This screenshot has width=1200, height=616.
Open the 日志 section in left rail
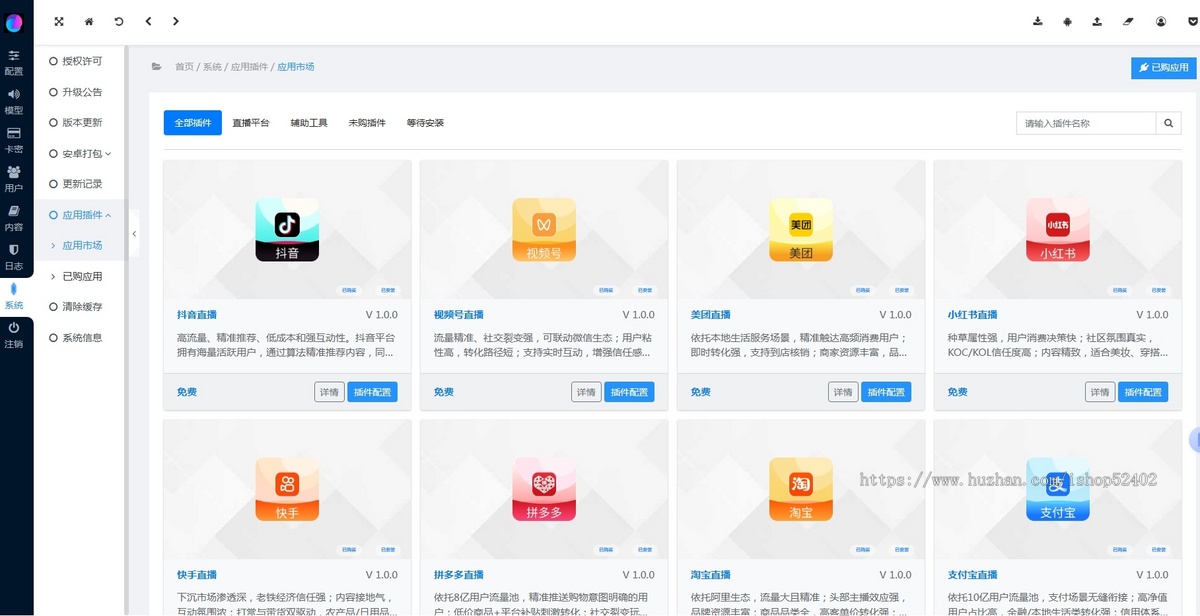pos(14,257)
